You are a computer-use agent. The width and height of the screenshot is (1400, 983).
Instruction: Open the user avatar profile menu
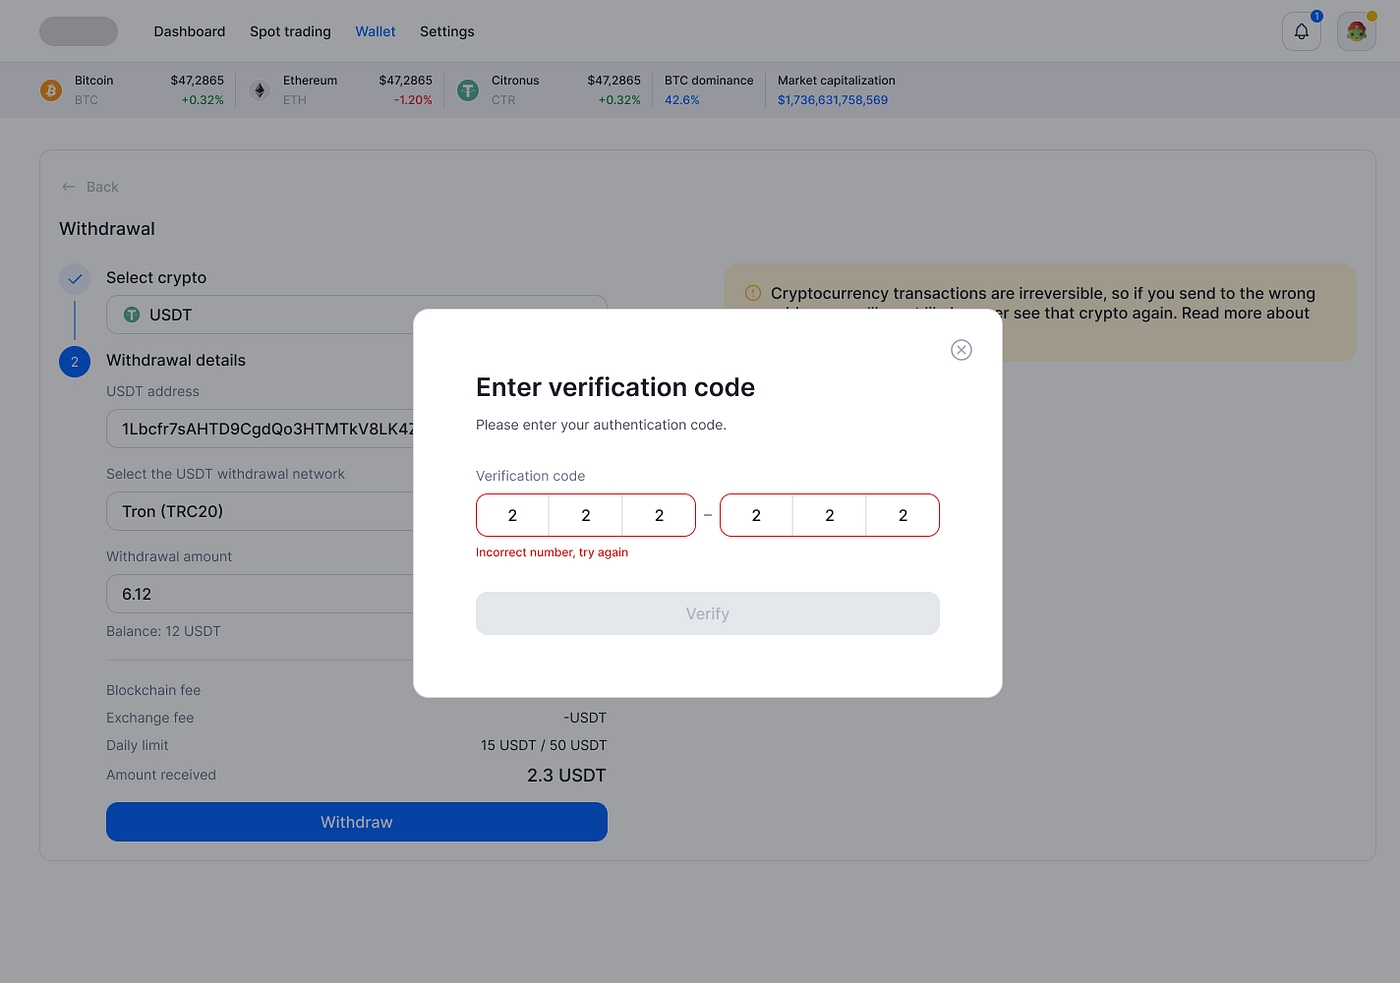[1356, 32]
